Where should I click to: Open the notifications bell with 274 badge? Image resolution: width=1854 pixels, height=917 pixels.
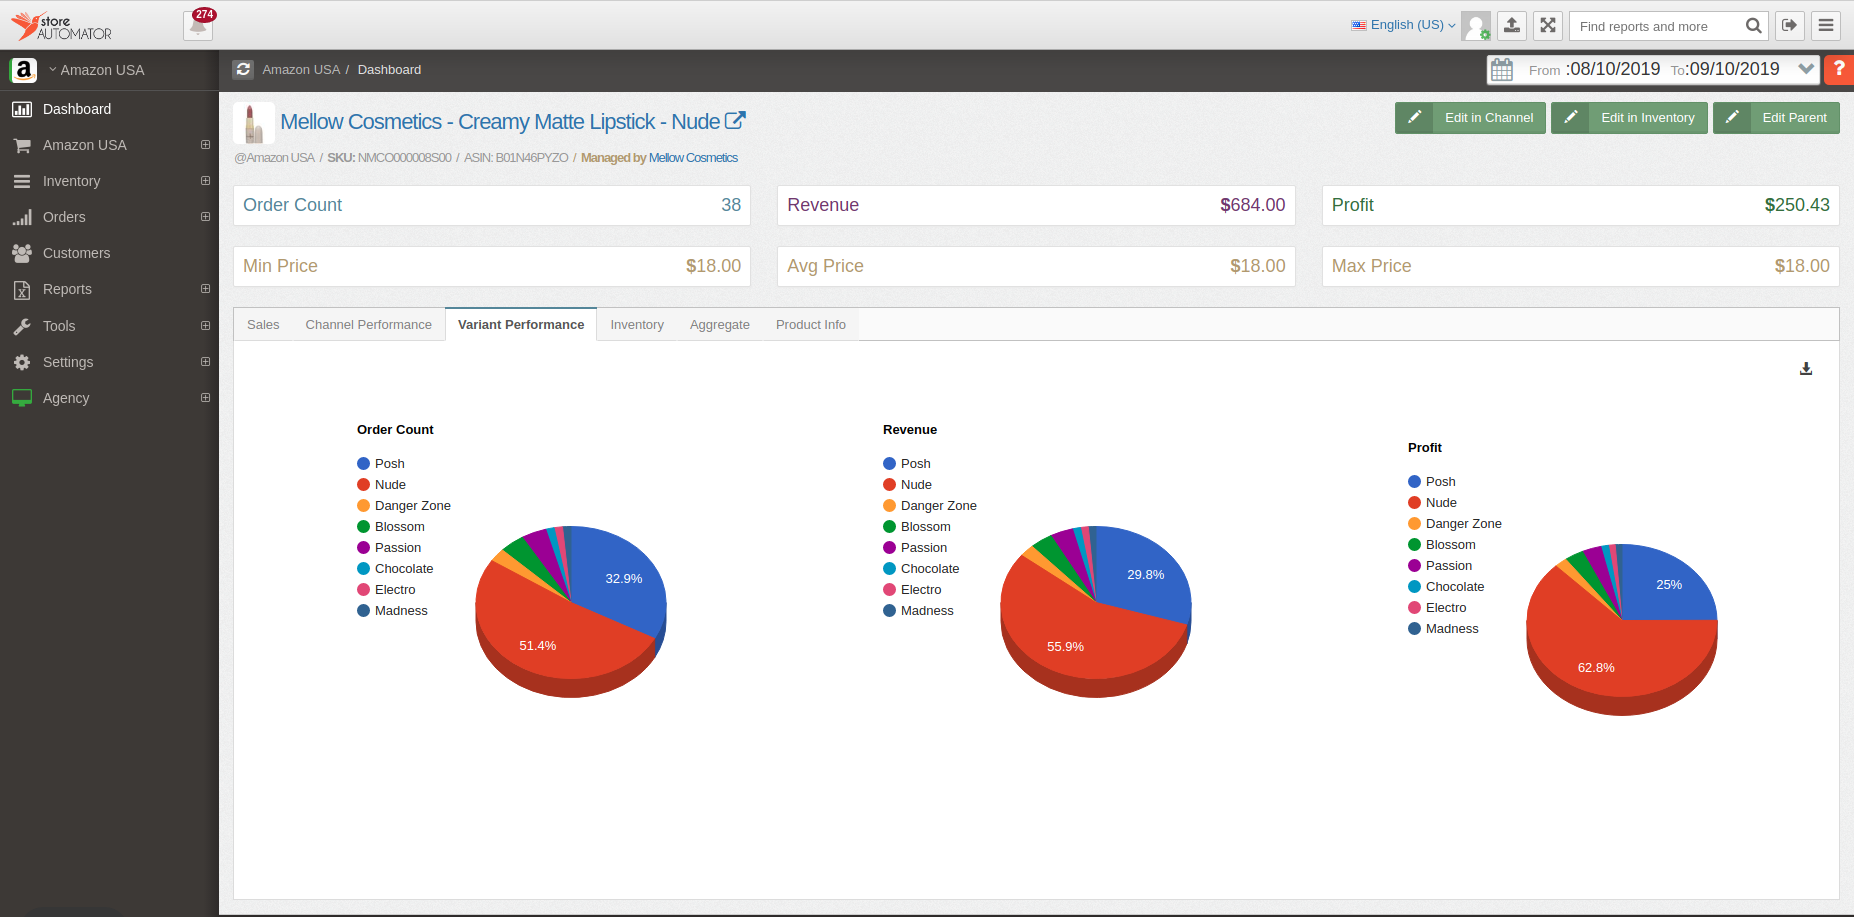click(x=198, y=25)
